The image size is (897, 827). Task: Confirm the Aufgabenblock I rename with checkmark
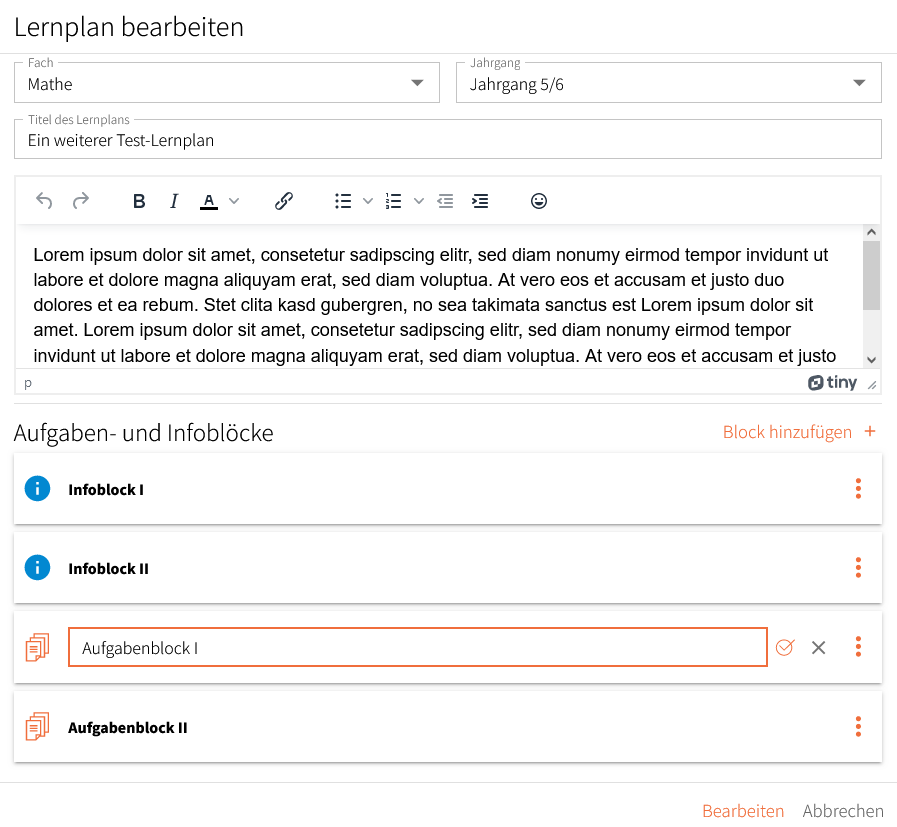[x=785, y=647]
